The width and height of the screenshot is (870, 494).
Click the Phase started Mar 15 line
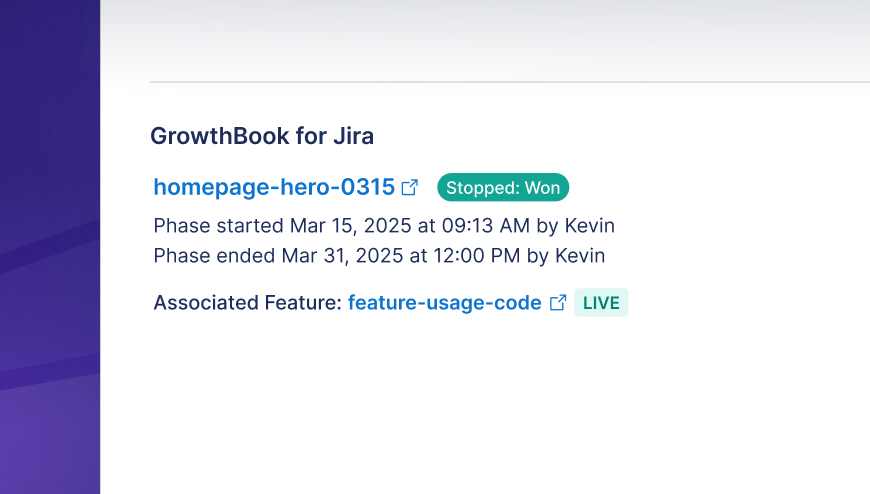[384, 226]
